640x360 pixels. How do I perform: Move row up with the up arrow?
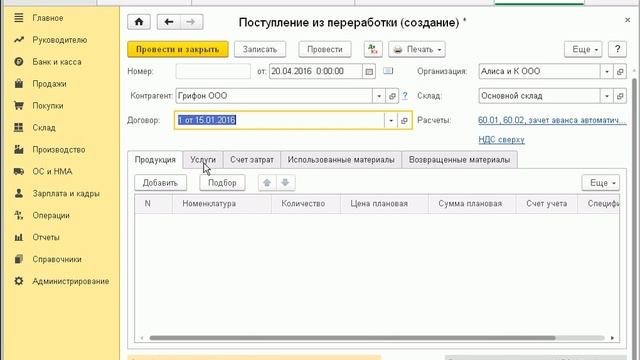[267, 183]
